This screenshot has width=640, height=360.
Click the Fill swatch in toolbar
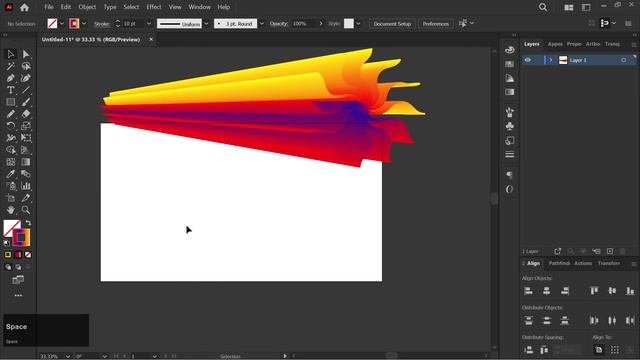11,228
